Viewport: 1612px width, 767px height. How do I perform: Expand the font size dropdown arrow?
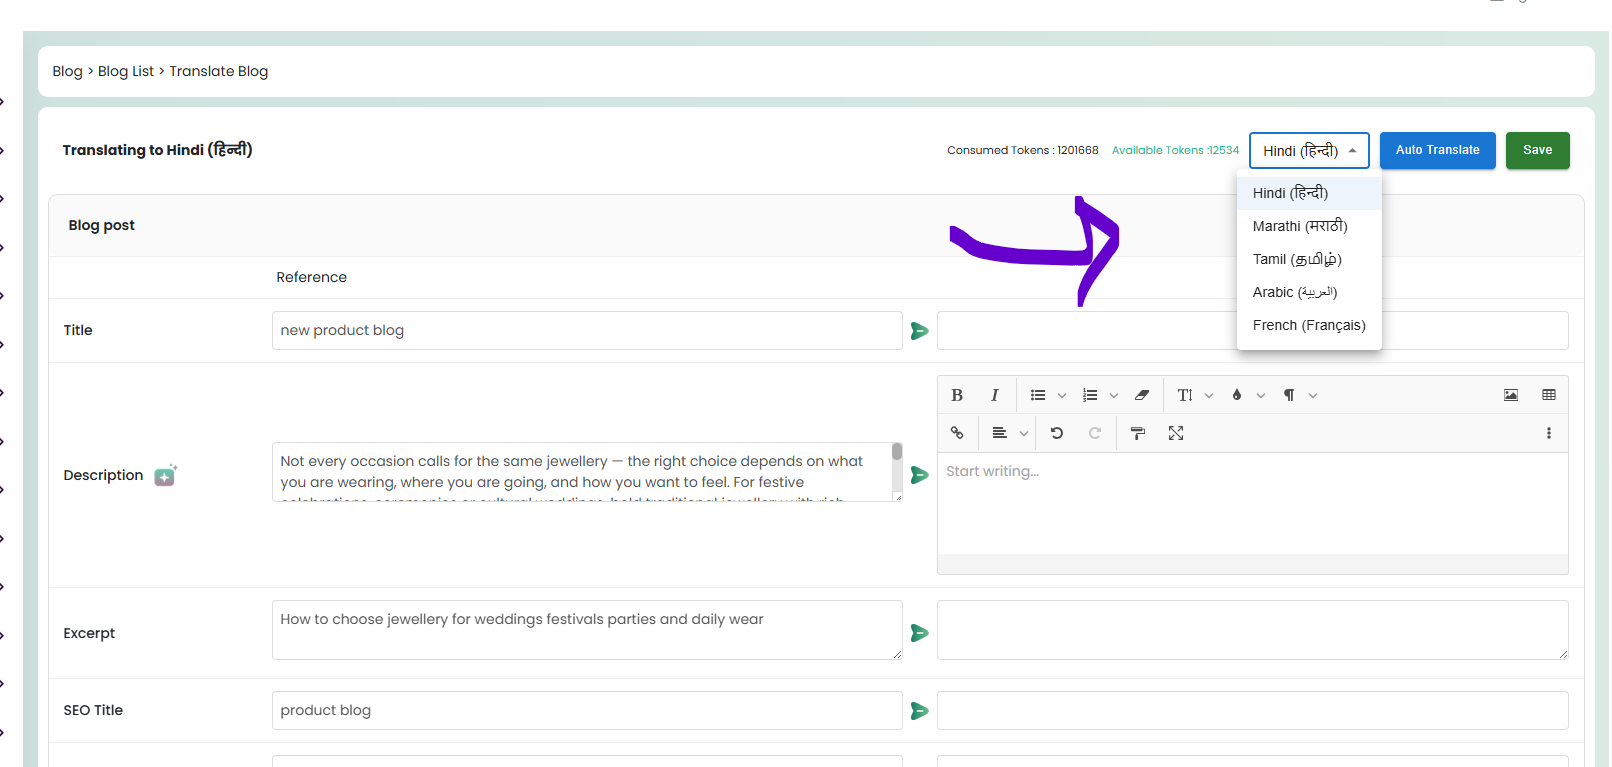1209,396
